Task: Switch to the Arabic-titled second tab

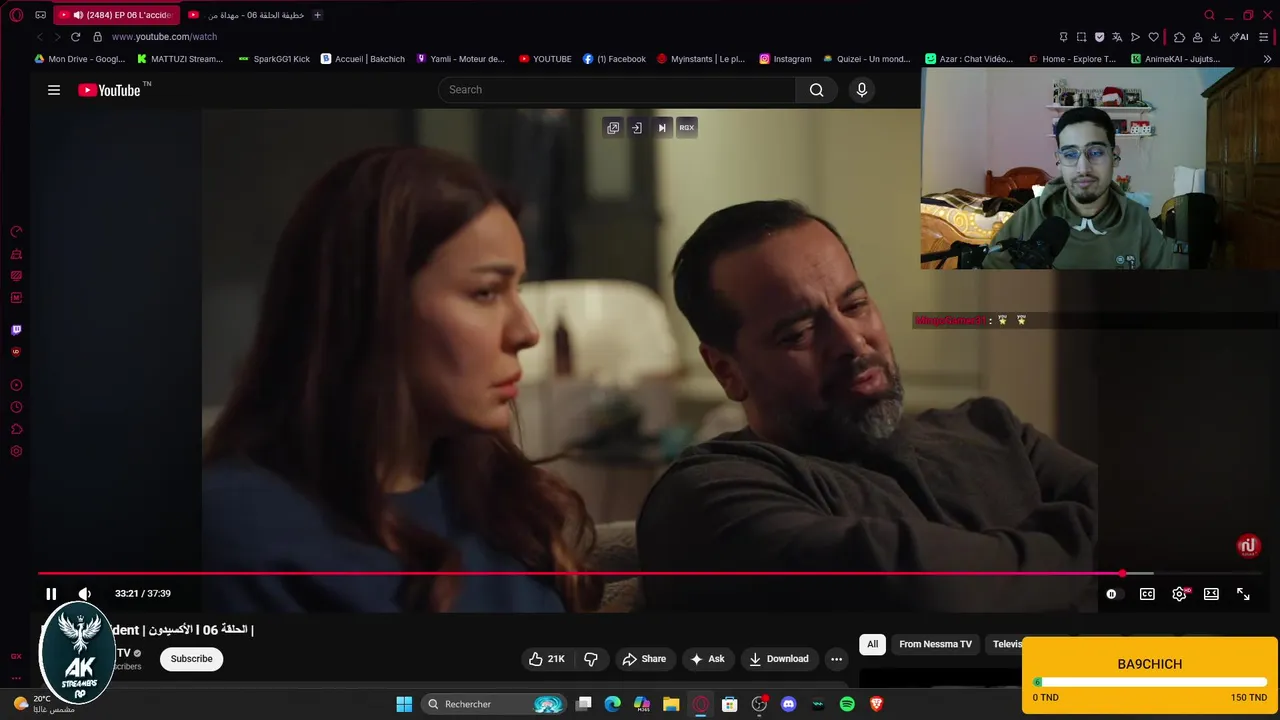Action: (246, 15)
